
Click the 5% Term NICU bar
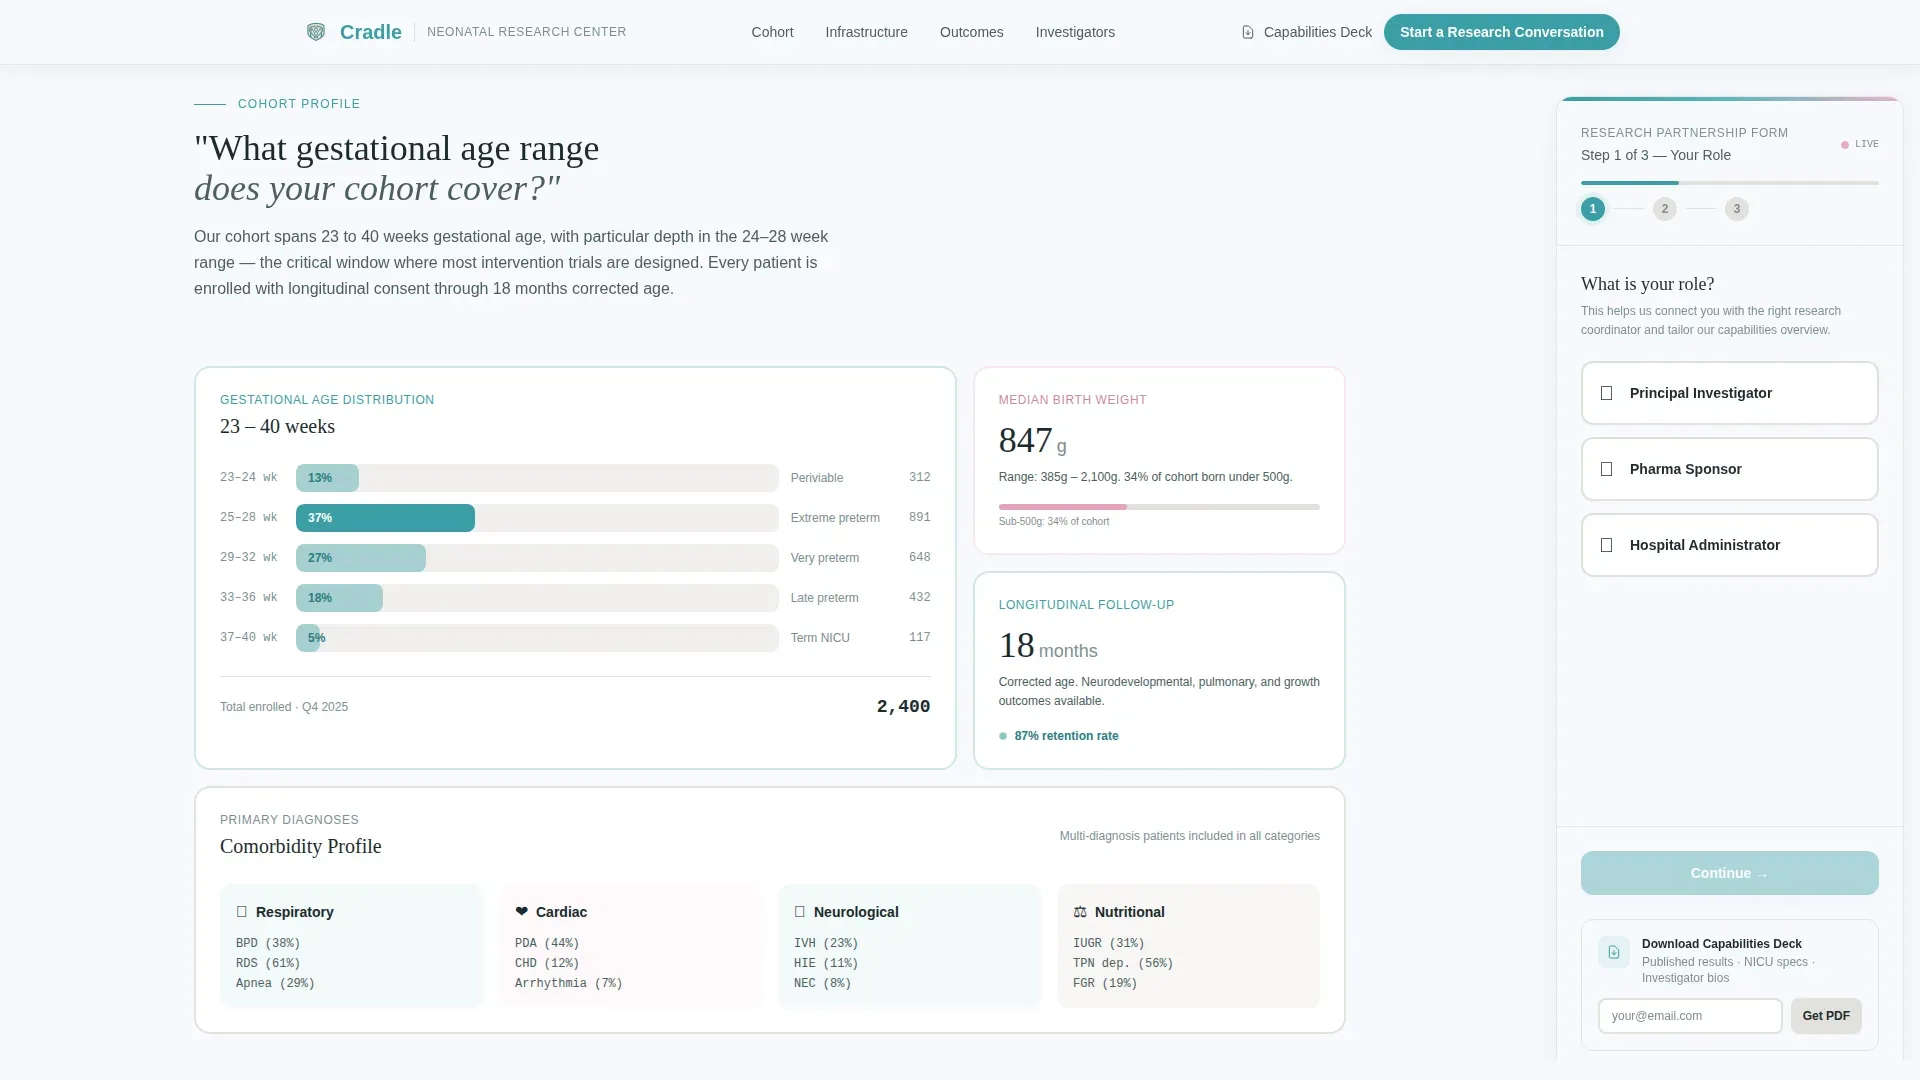308,638
